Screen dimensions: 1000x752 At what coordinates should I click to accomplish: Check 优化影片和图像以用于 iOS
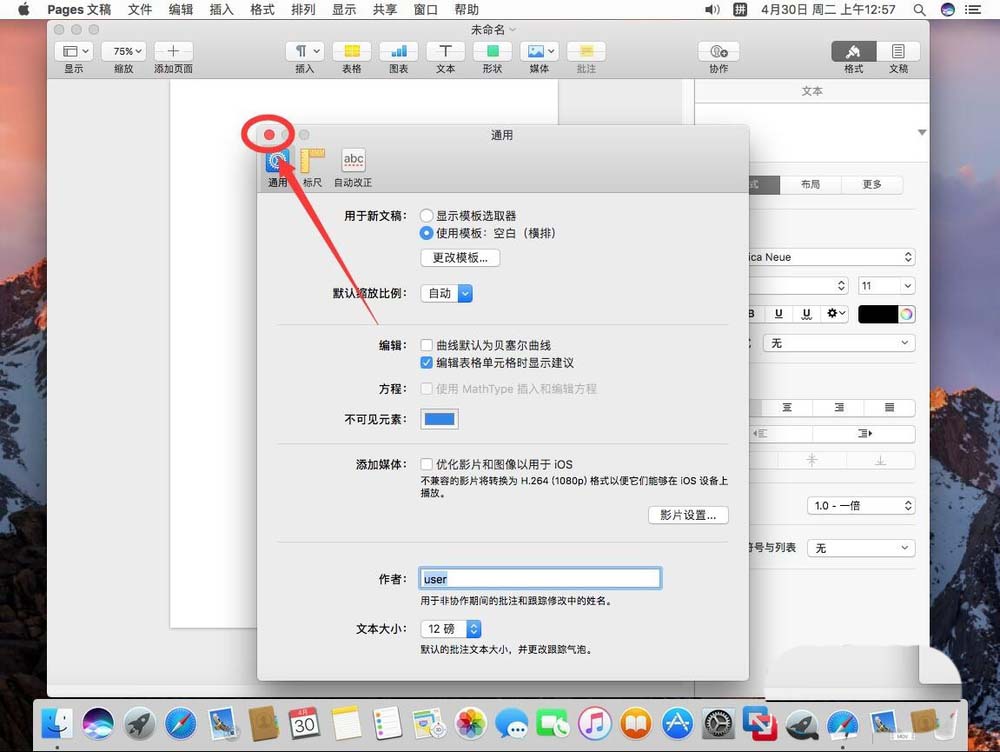point(426,463)
